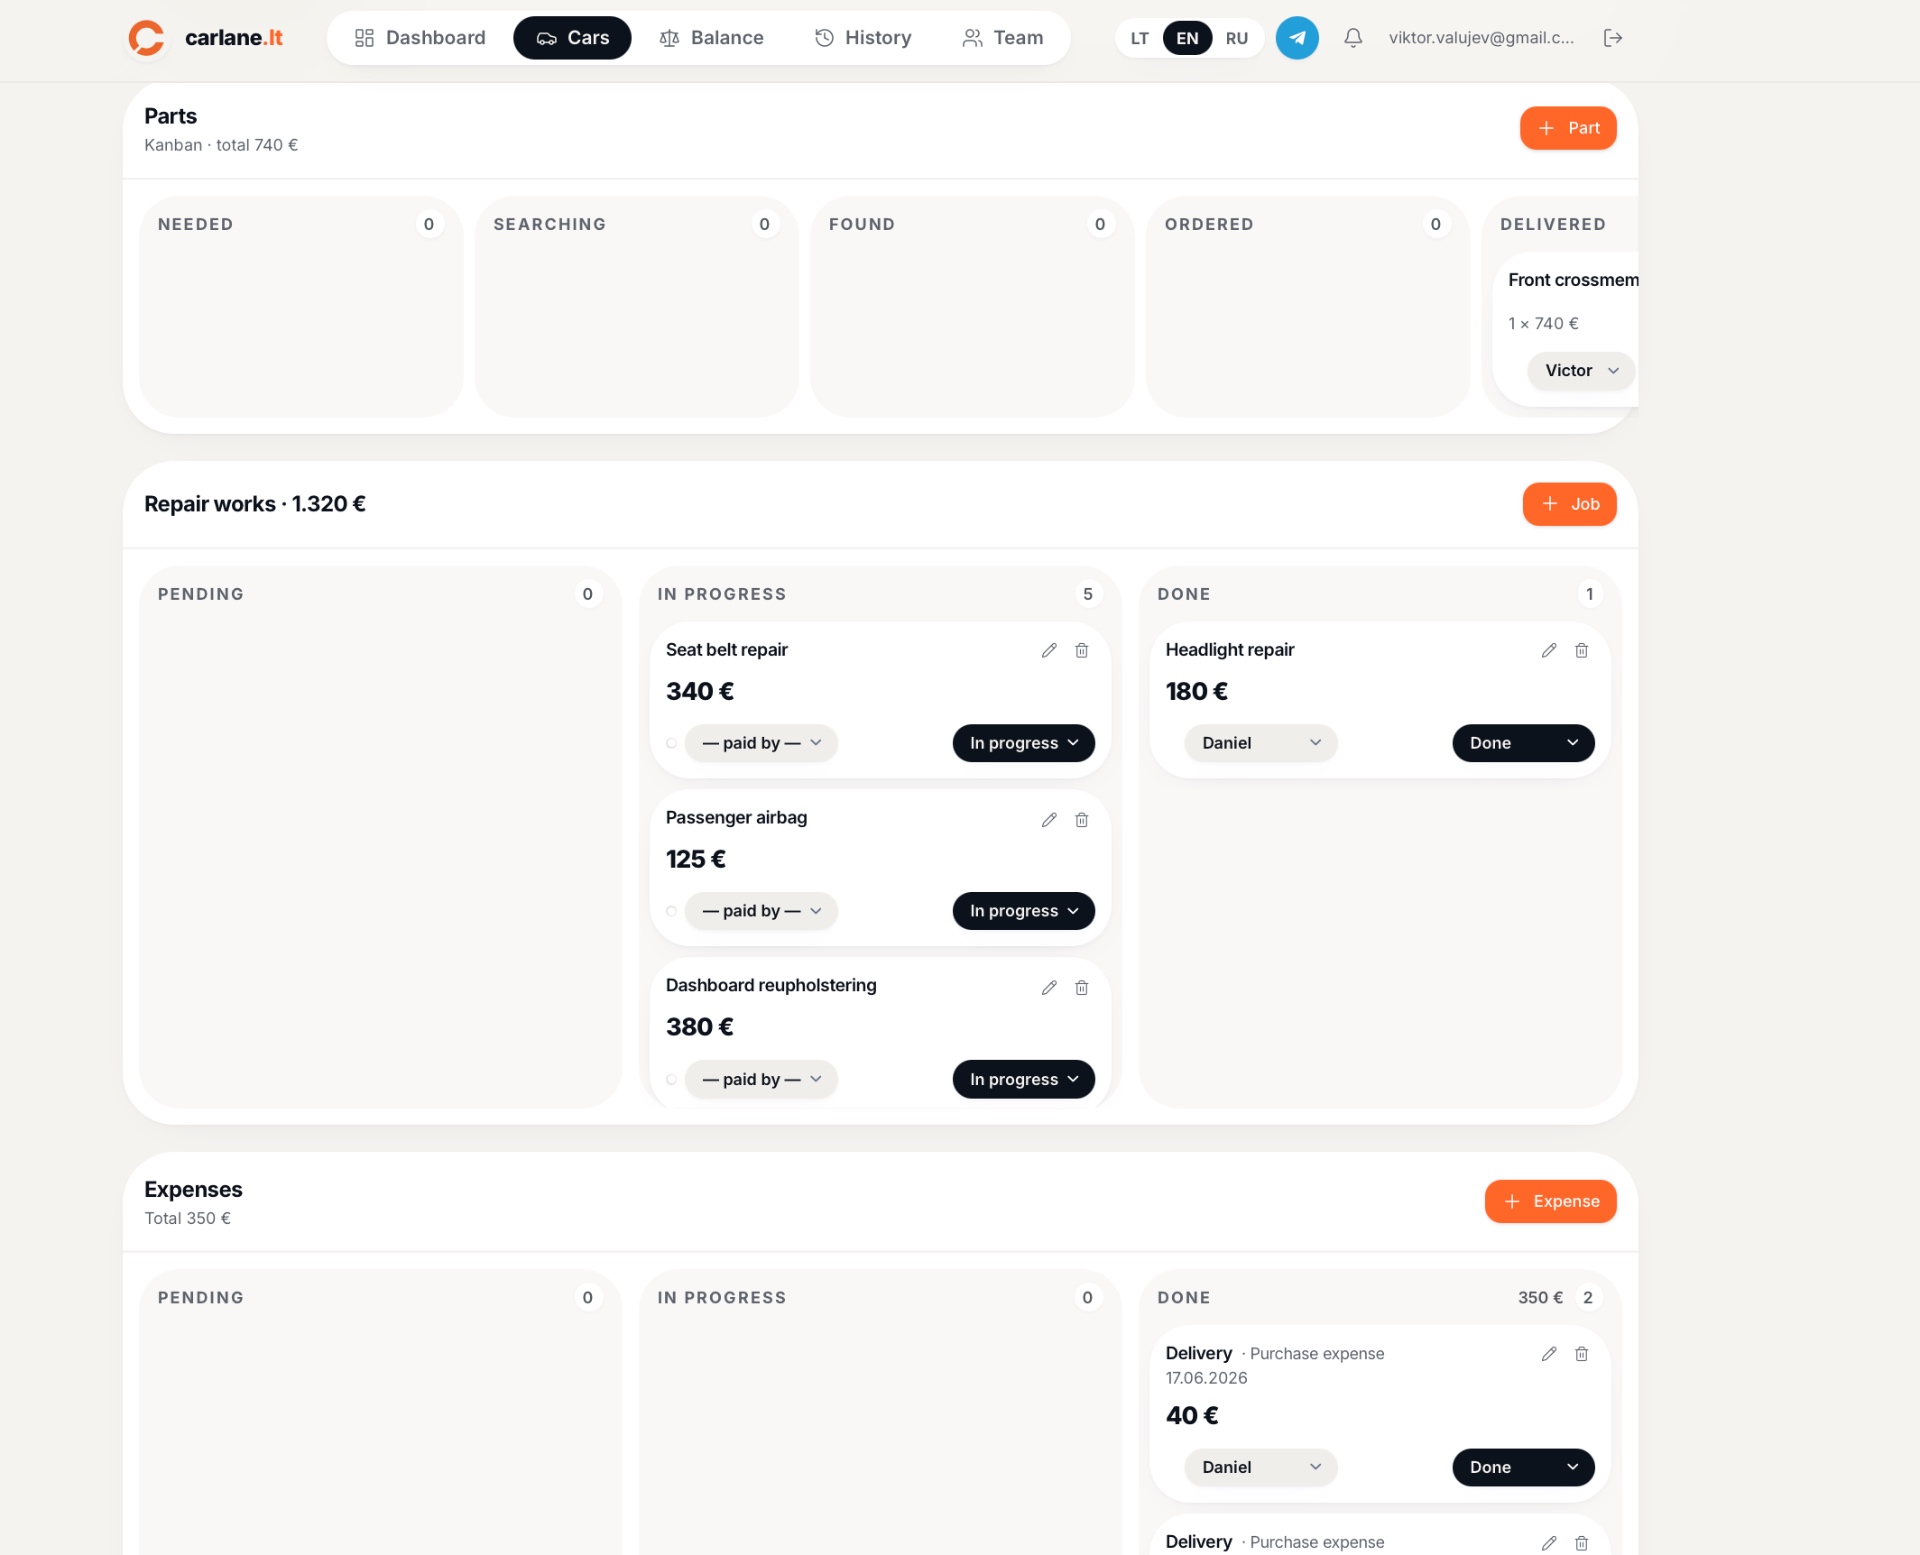
Task: Delete the 40 € Delivery expense
Action: pyautogui.click(x=1582, y=1354)
